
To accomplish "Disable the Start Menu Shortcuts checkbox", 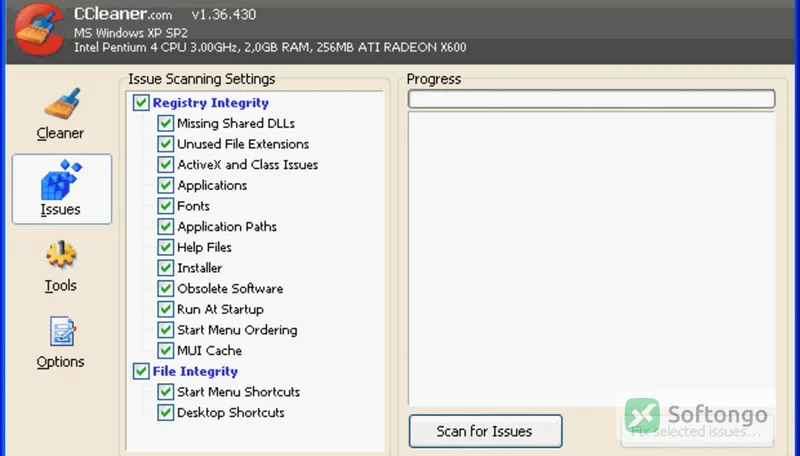I will [165, 392].
